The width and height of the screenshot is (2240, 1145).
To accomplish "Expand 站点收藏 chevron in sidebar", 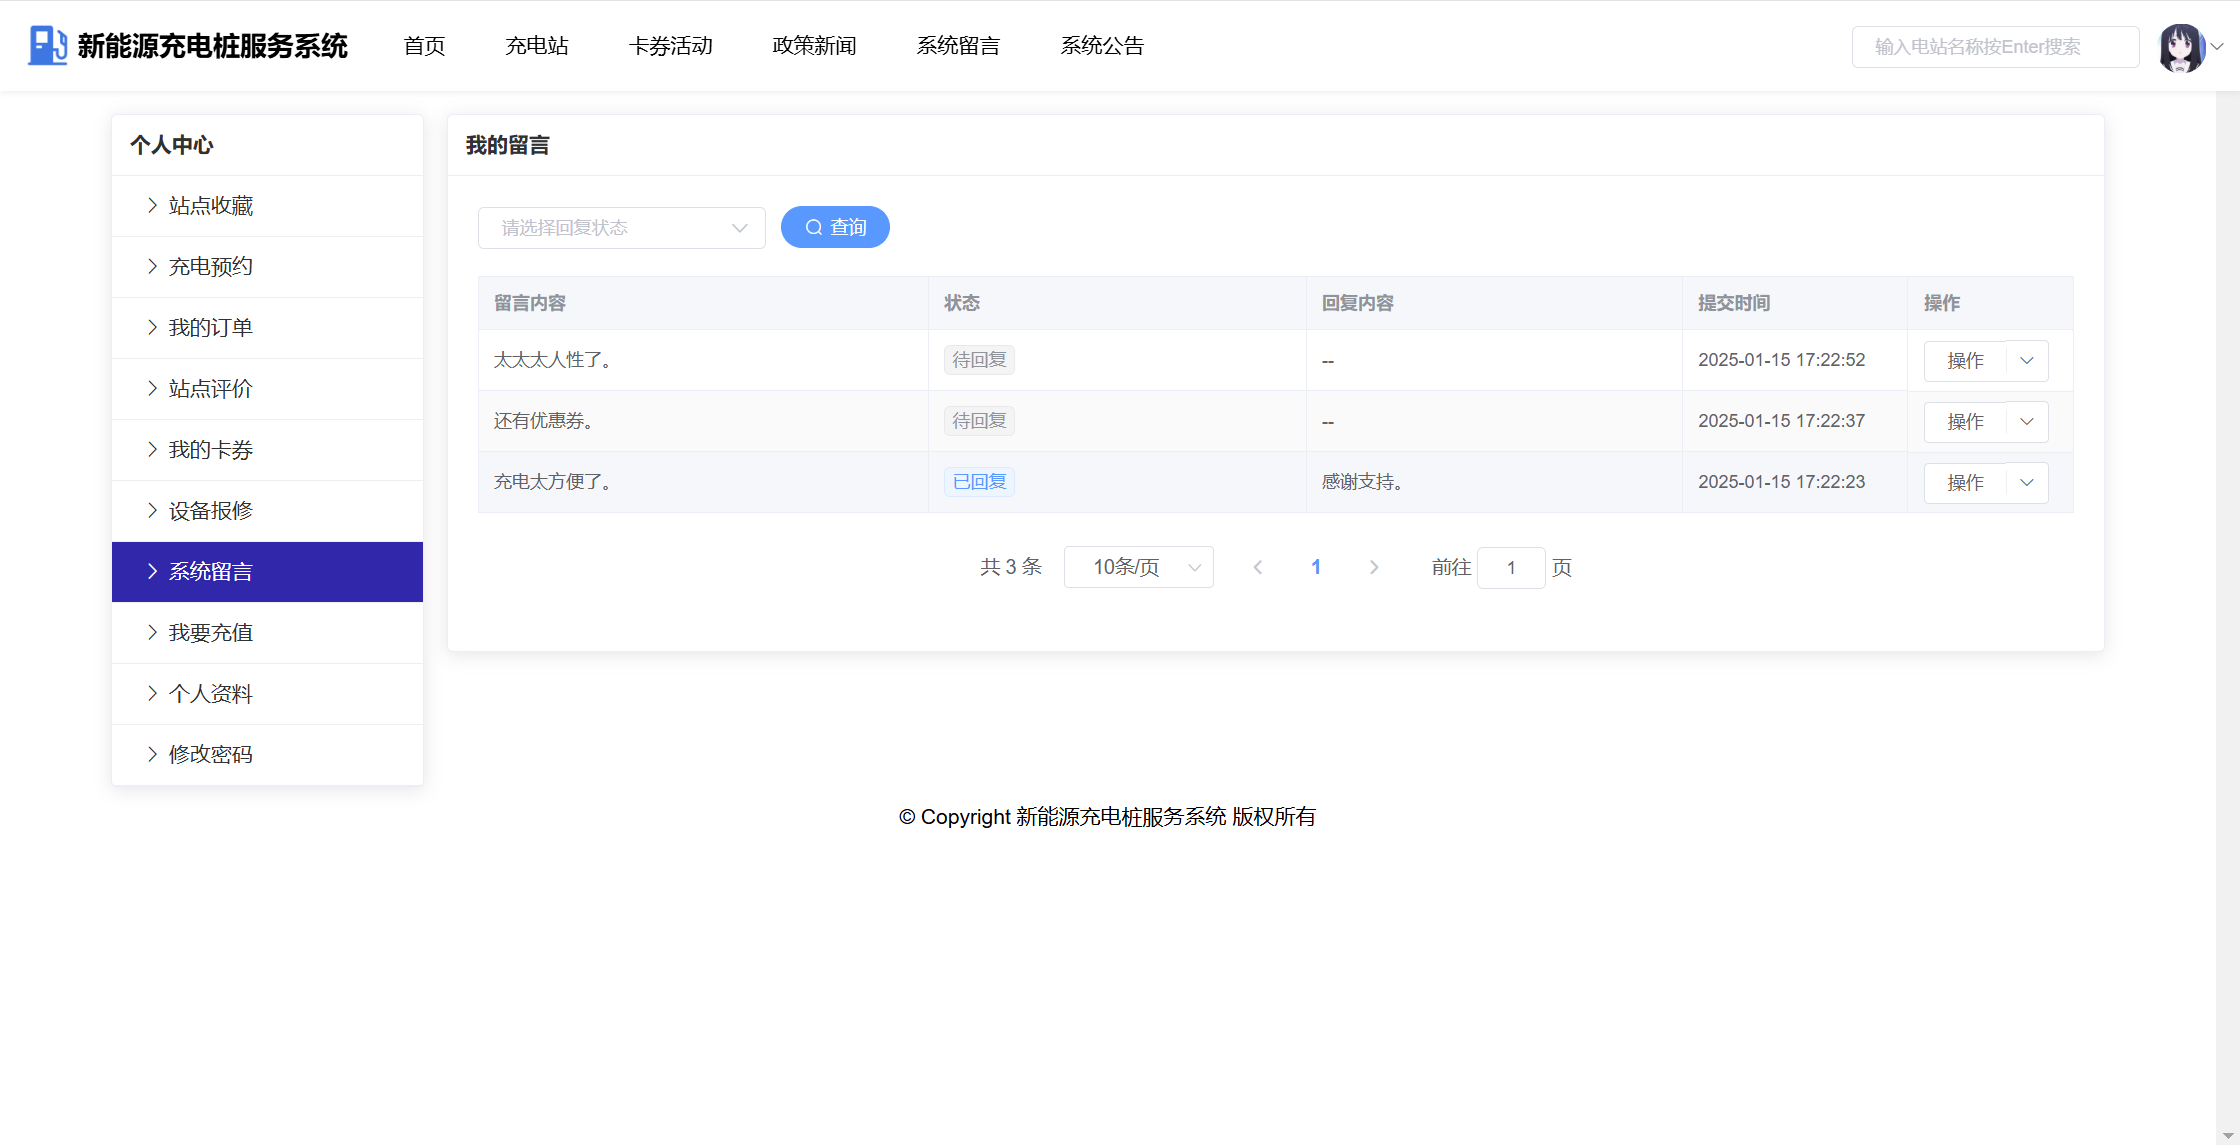I will (x=152, y=206).
